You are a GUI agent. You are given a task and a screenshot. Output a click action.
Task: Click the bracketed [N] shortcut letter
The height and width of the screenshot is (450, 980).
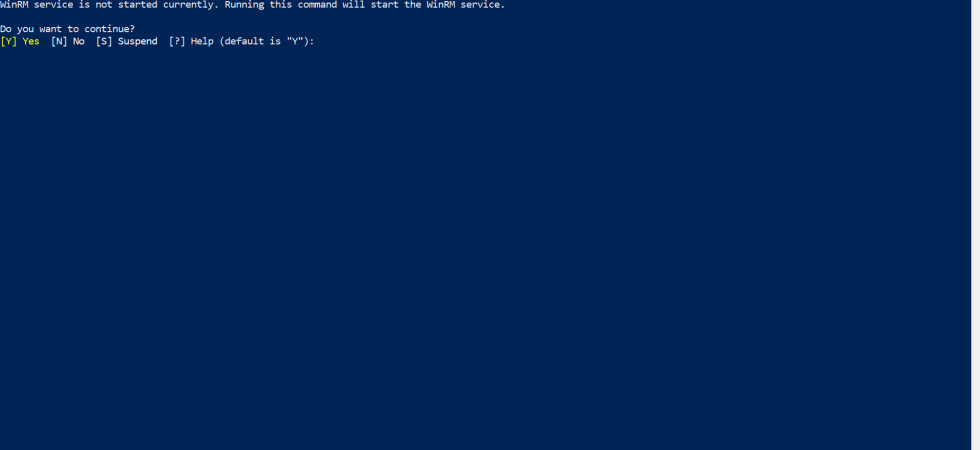pos(59,41)
